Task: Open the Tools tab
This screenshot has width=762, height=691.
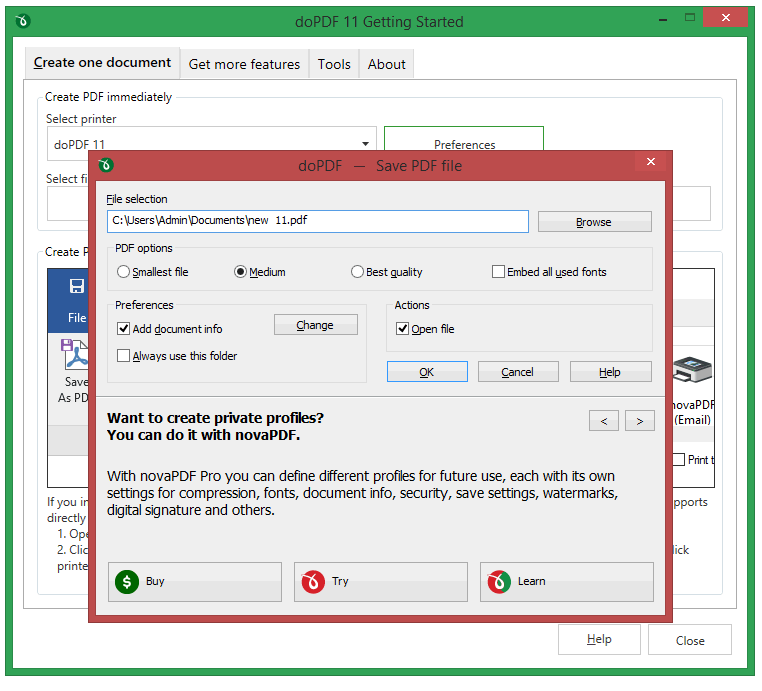Action: [x=334, y=64]
